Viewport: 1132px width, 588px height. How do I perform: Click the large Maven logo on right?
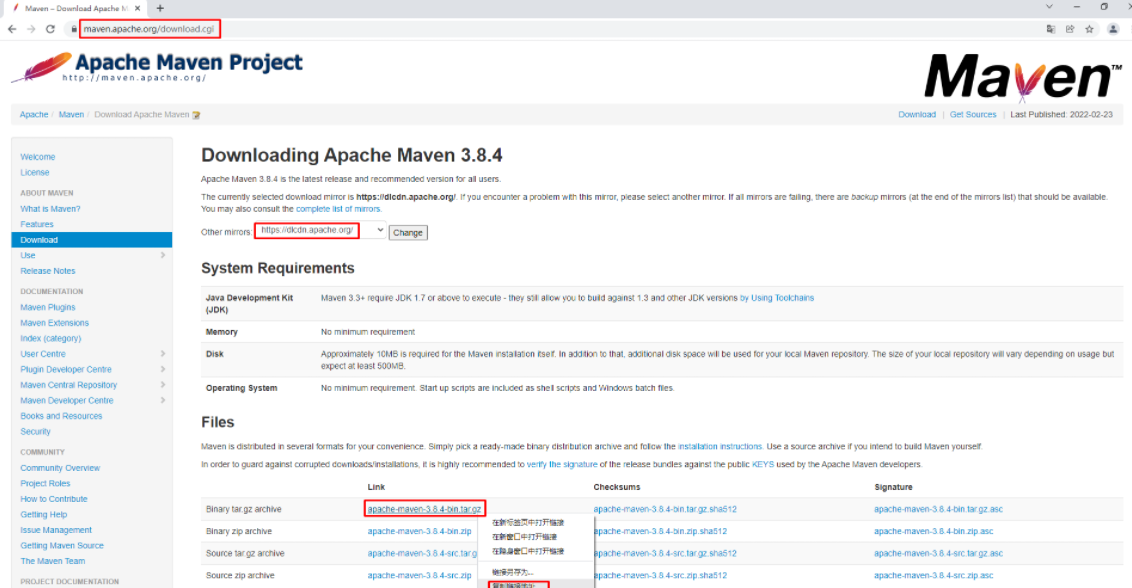click(x=1023, y=77)
